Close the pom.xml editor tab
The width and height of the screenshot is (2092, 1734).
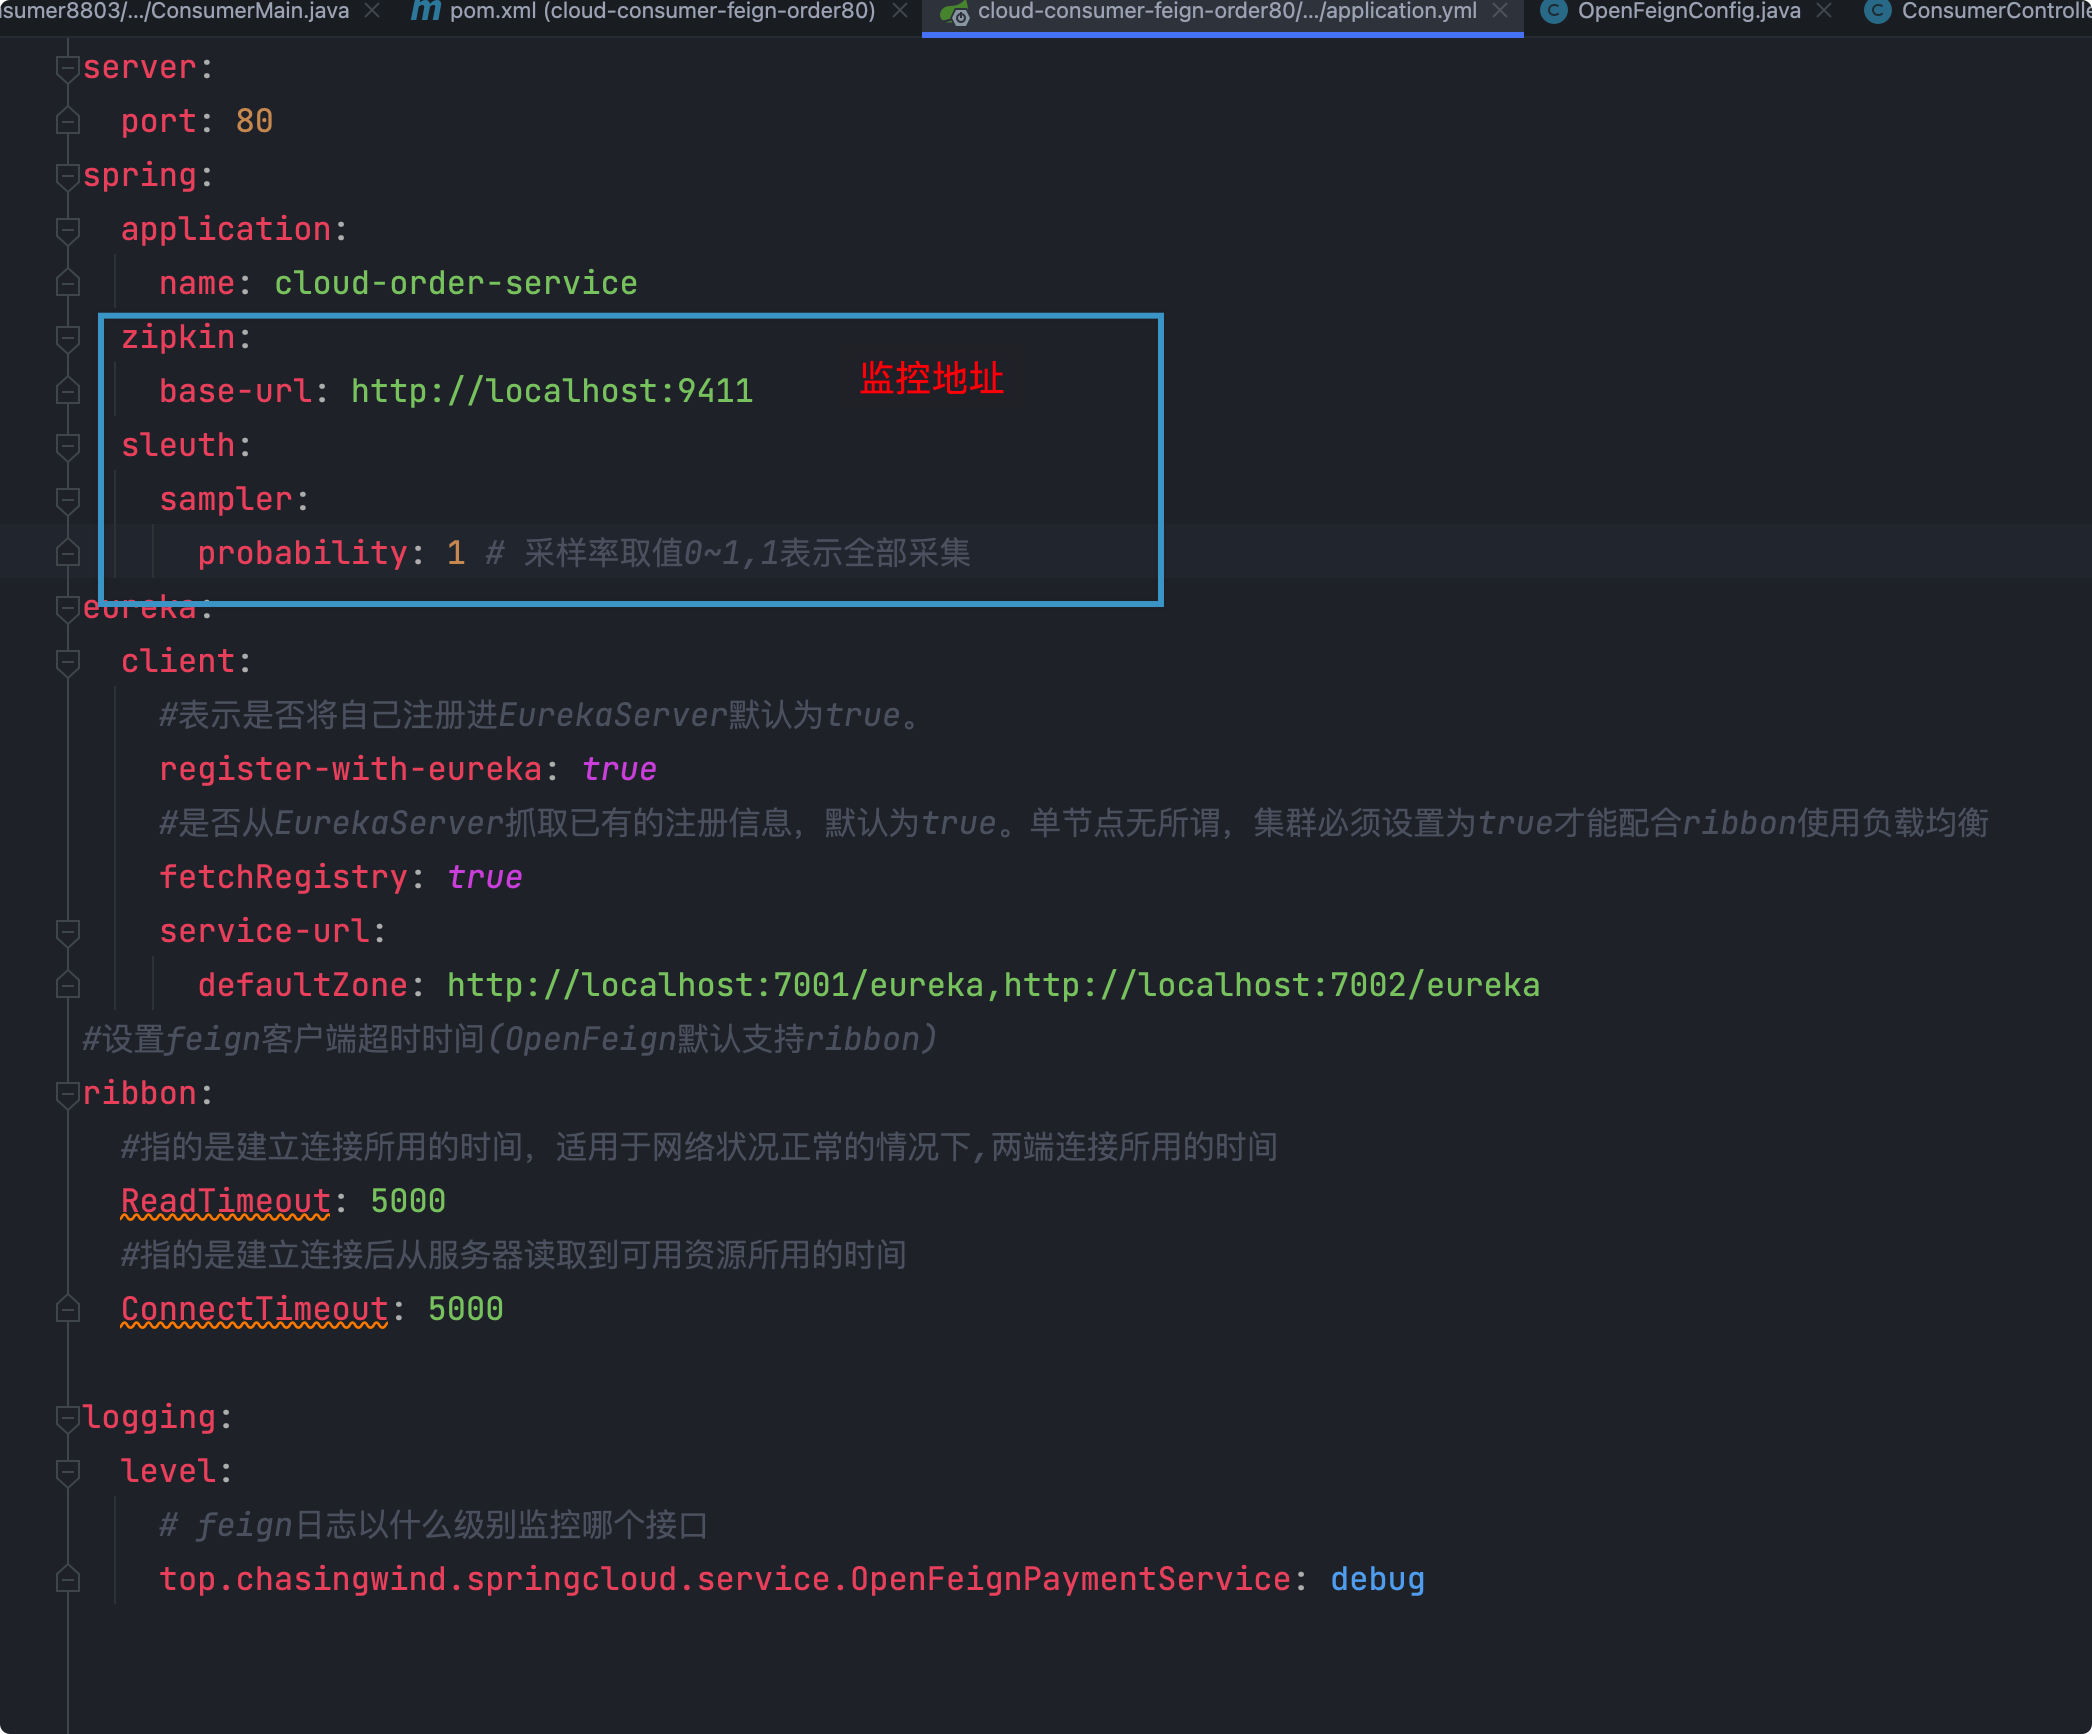click(900, 11)
